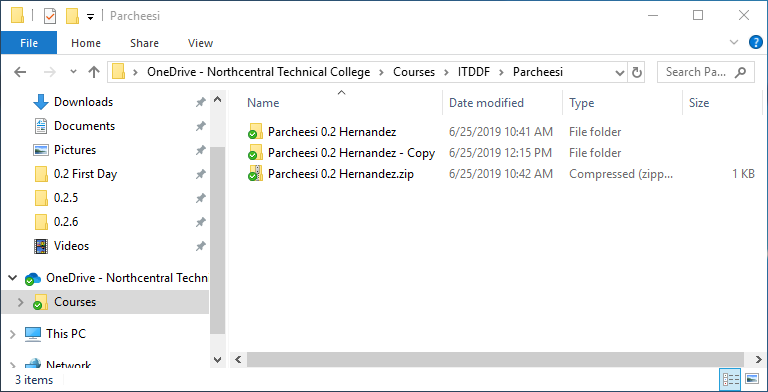Image resolution: width=768 pixels, height=392 pixels.
Task: Select Parcheesi 0.2 Hernandez.zip file
Action: pos(341,174)
